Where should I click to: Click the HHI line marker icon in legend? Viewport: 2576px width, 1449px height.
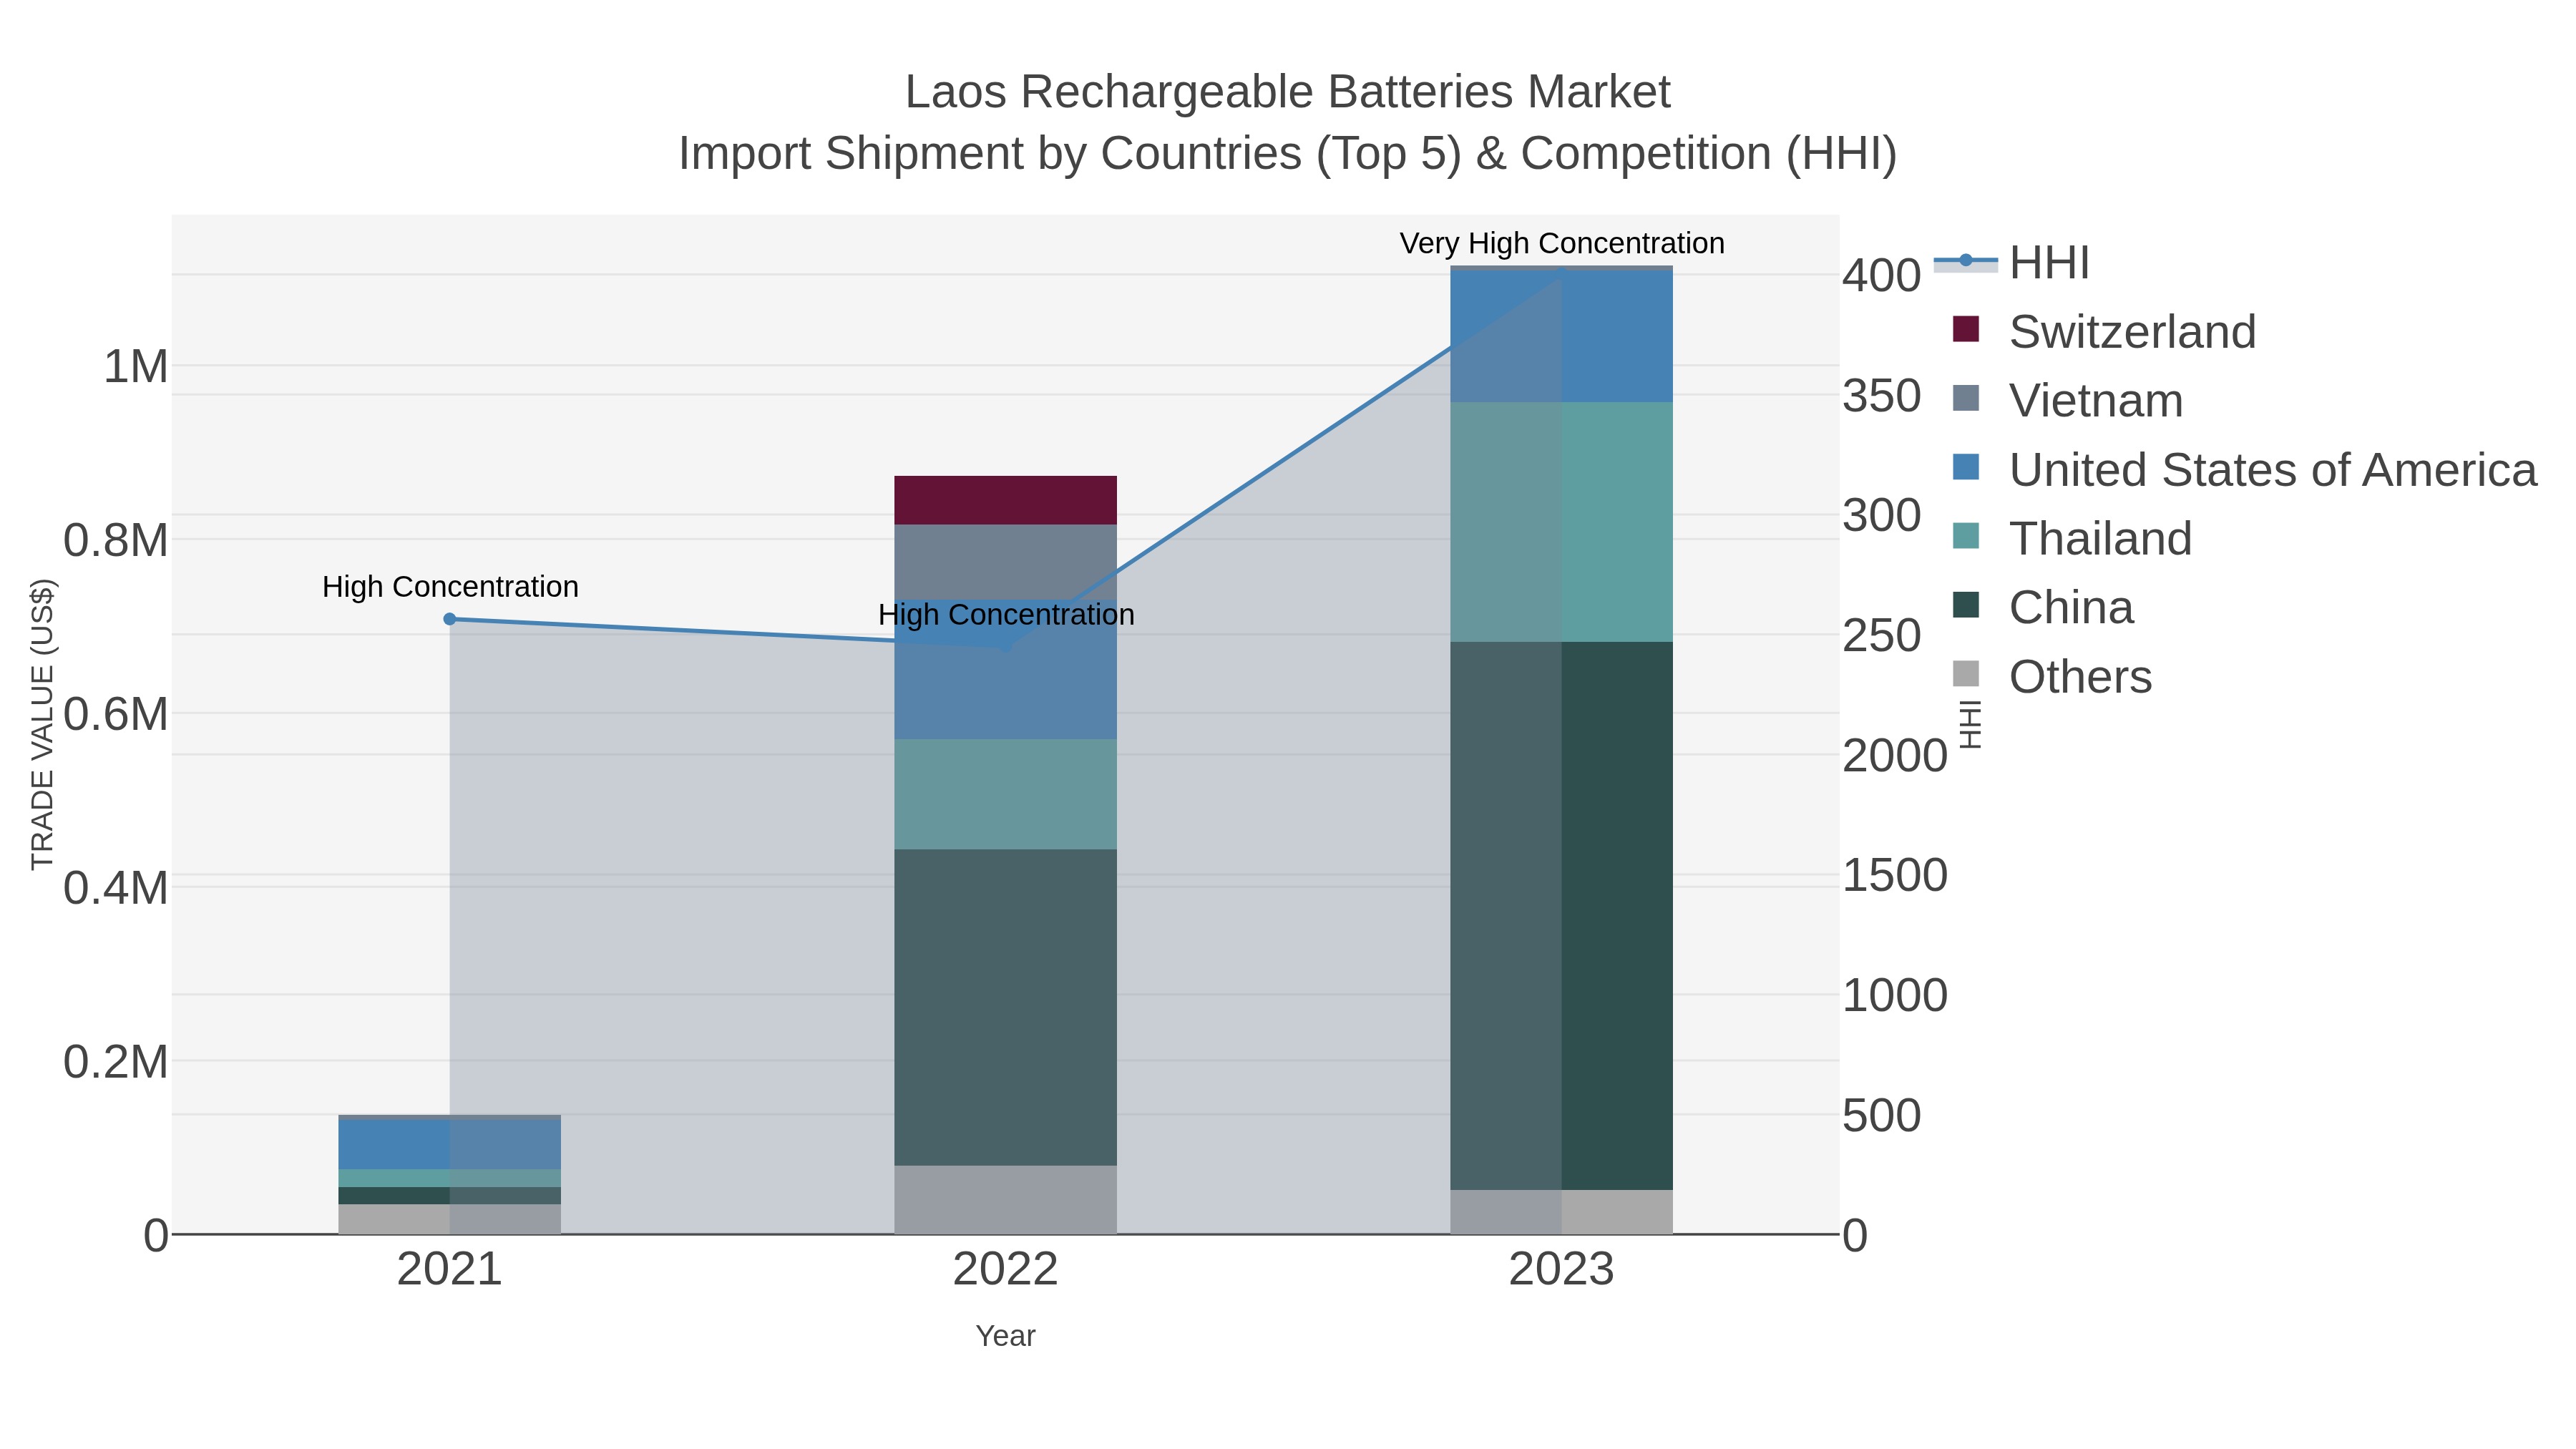[1966, 261]
